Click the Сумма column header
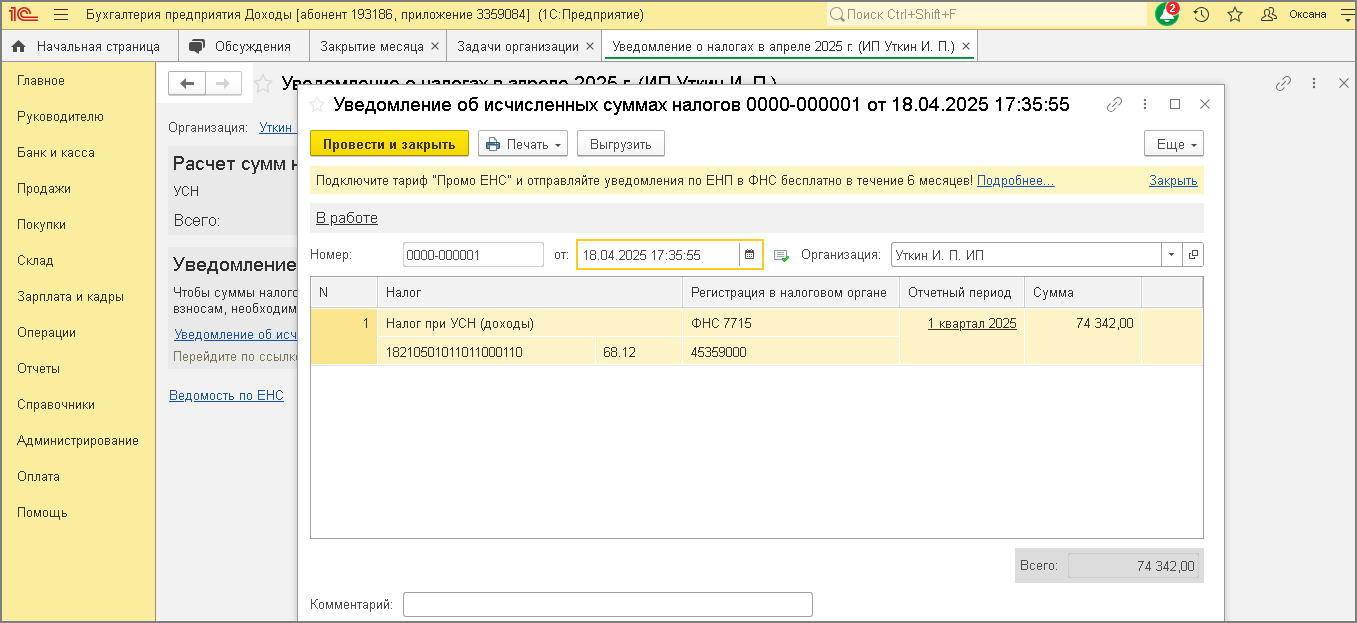The image size is (1357, 623). (x=1083, y=292)
